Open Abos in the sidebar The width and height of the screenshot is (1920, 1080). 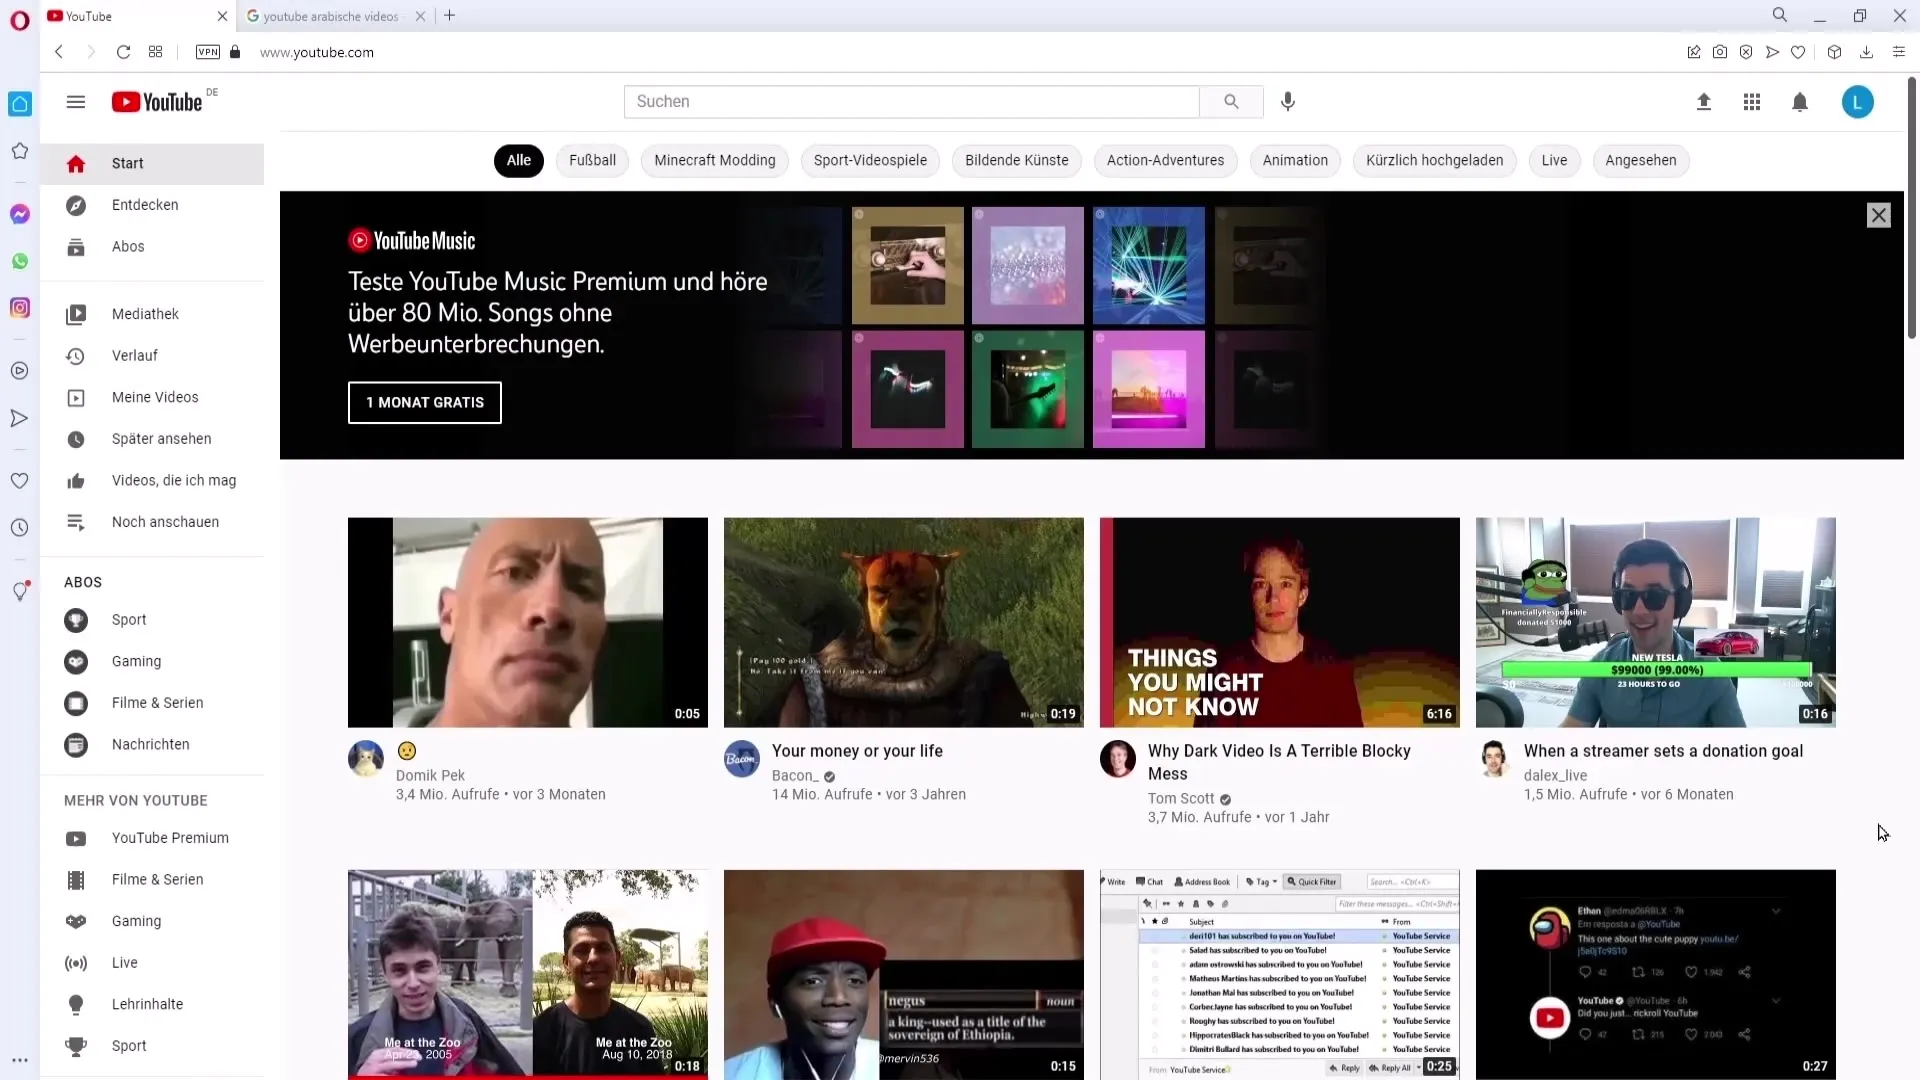coord(152,247)
